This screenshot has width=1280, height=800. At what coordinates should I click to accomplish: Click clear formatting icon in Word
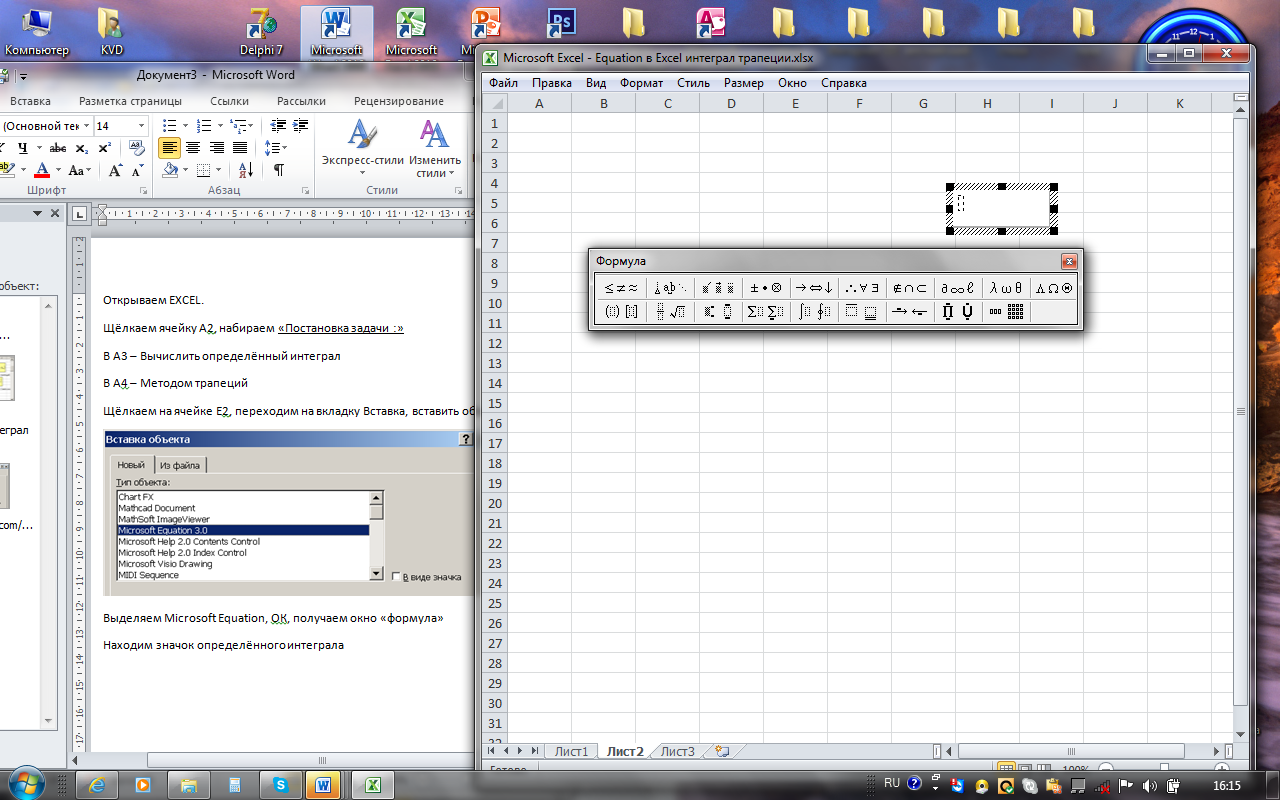point(137,148)
